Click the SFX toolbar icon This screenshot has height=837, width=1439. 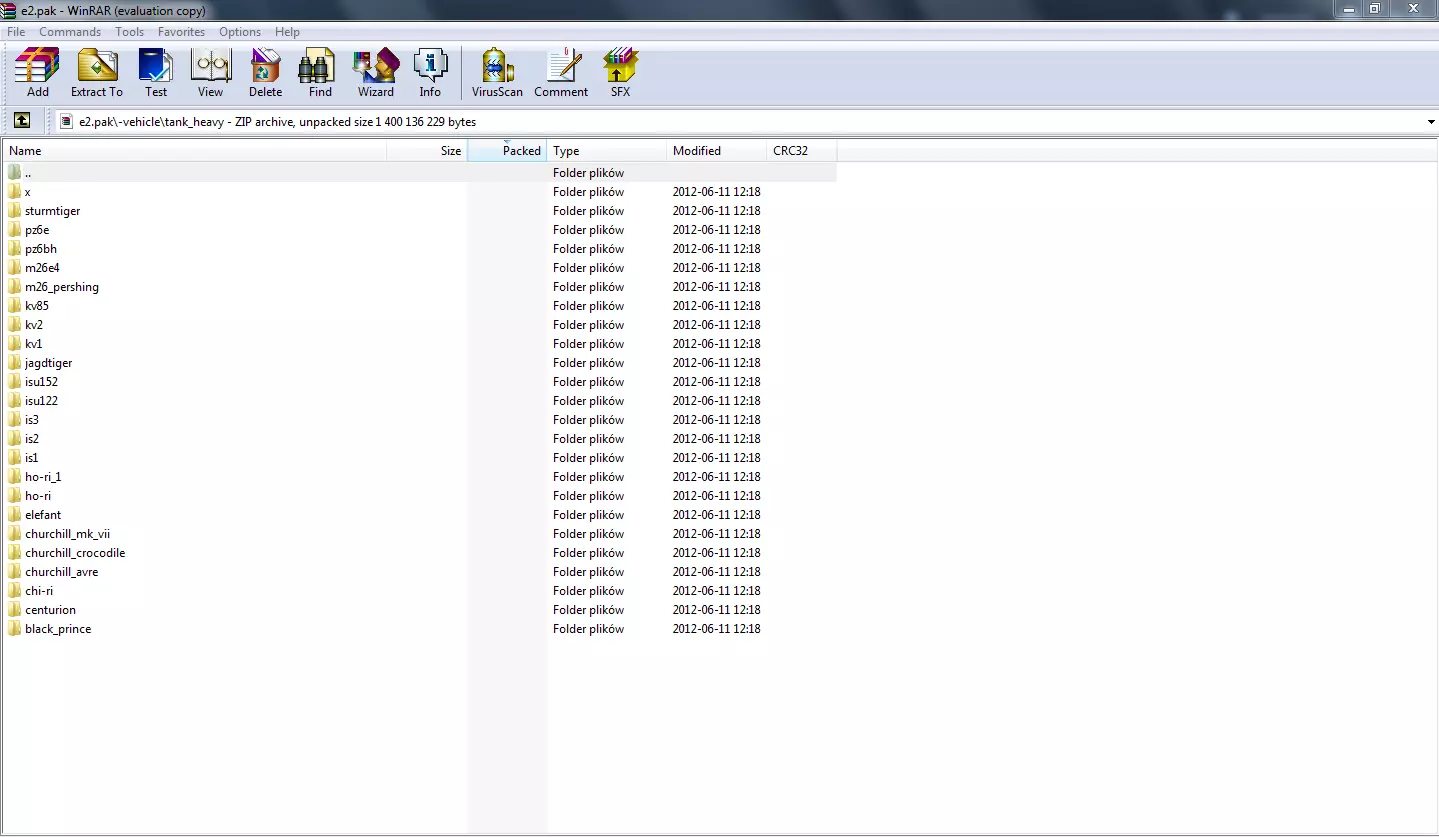point(621,73)
